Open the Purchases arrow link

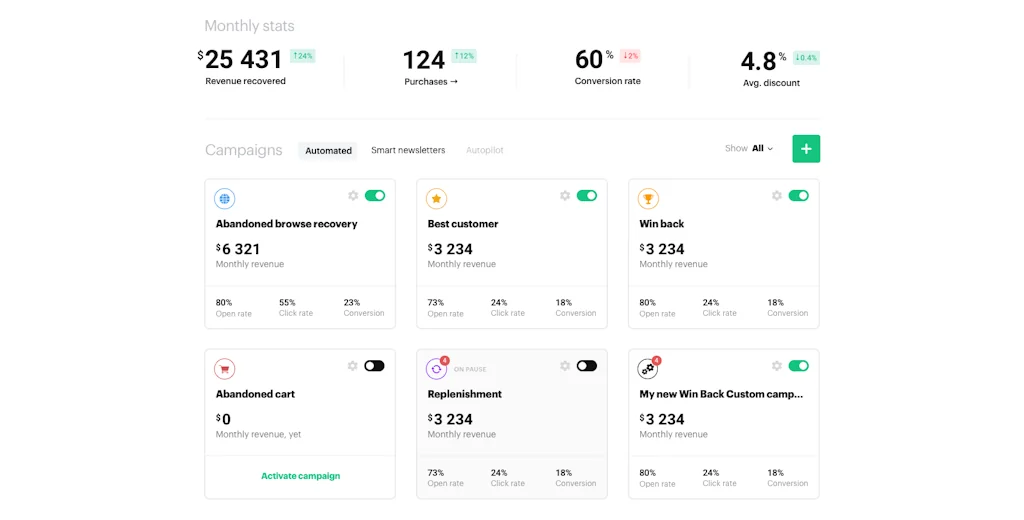[x=431, y=82]
